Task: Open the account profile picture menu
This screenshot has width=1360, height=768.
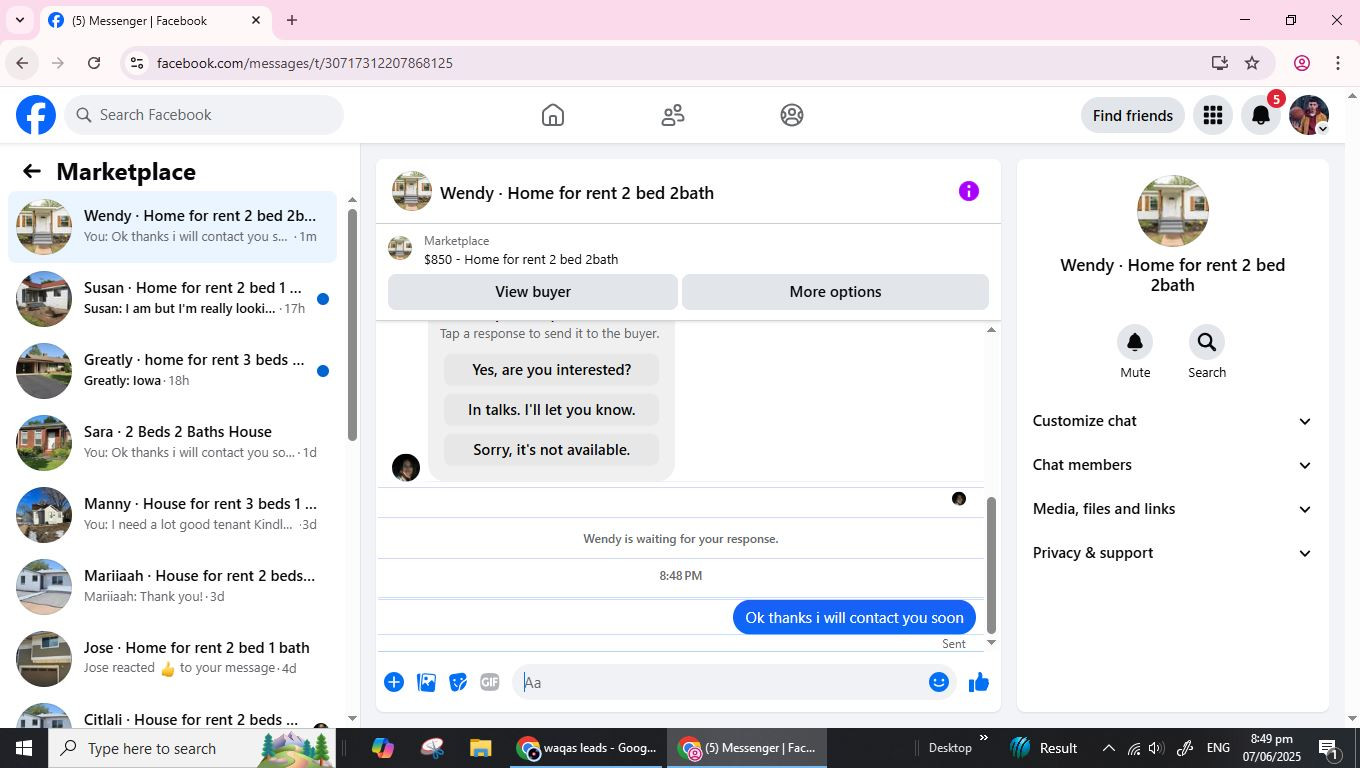Action: click(x=1309, y=115)
